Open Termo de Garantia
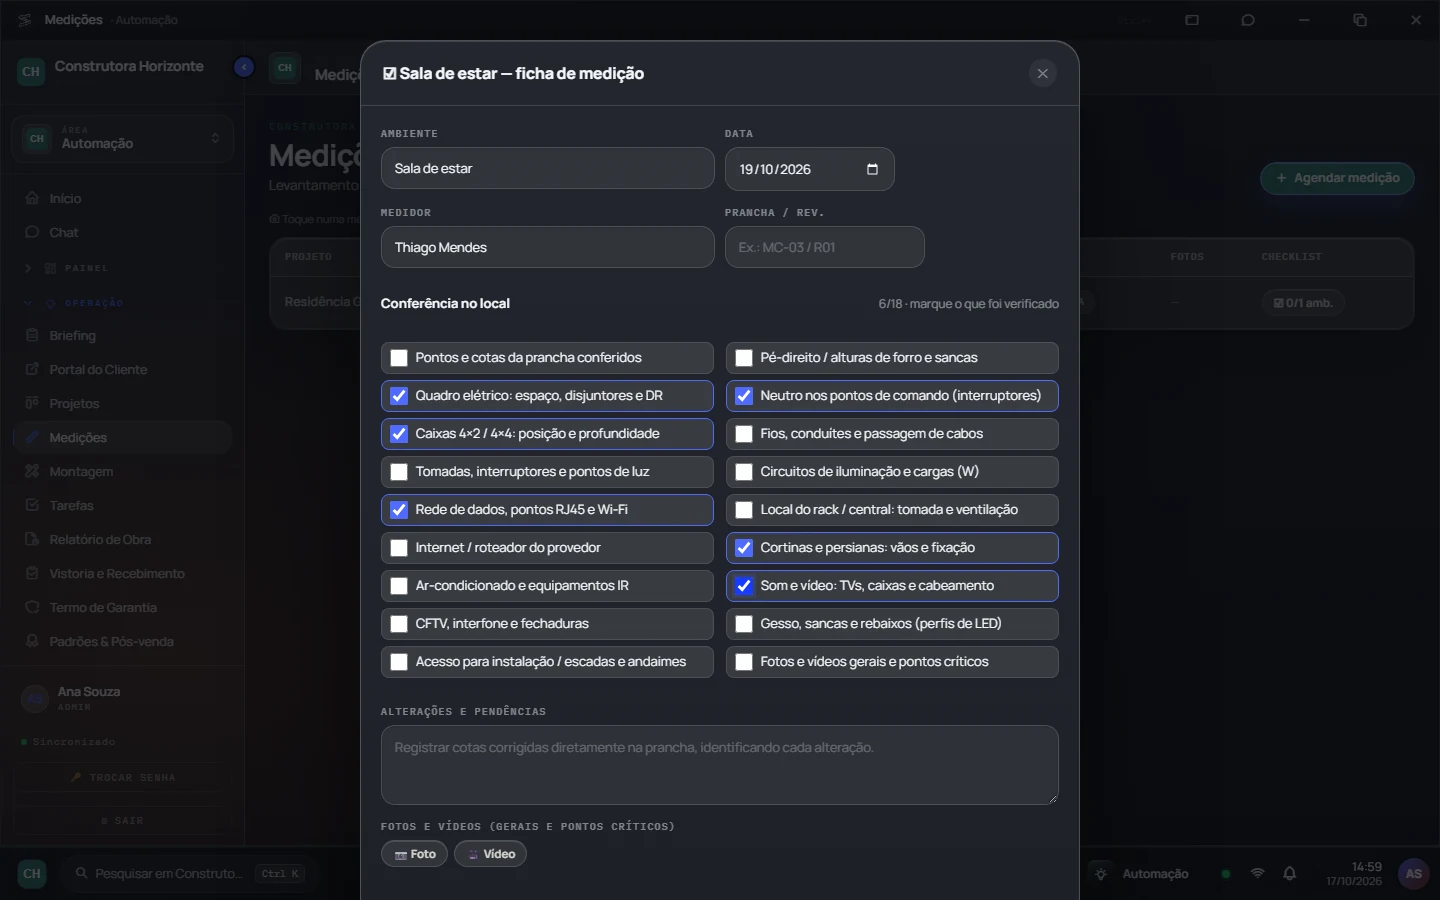The image size is (1440, 900). pos(122,607)
